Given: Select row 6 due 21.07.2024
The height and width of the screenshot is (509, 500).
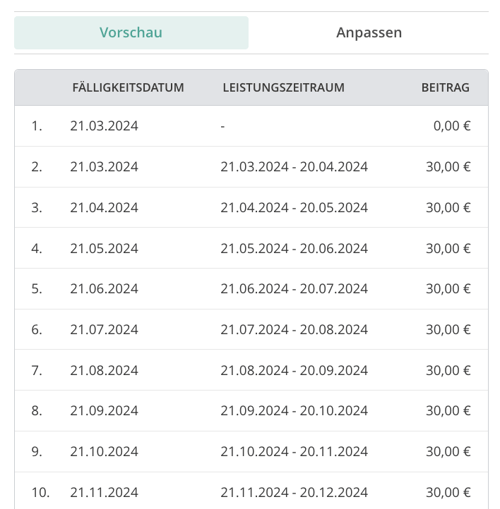Looking at the screenshot, I should point(251,330).
